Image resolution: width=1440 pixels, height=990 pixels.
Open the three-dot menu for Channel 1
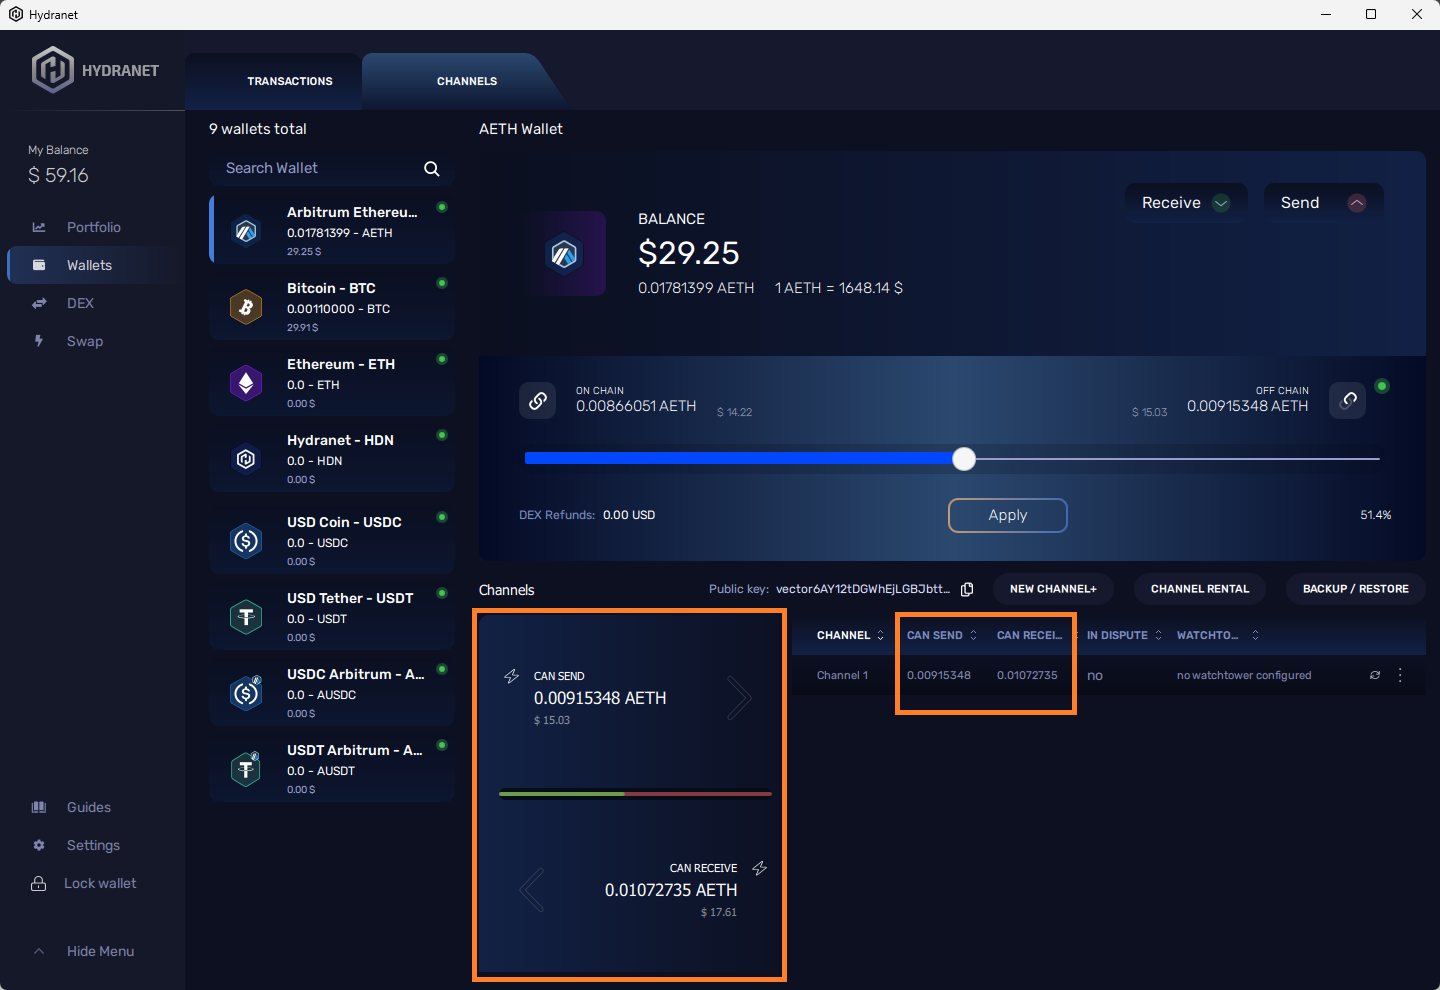coord(1400,675)
